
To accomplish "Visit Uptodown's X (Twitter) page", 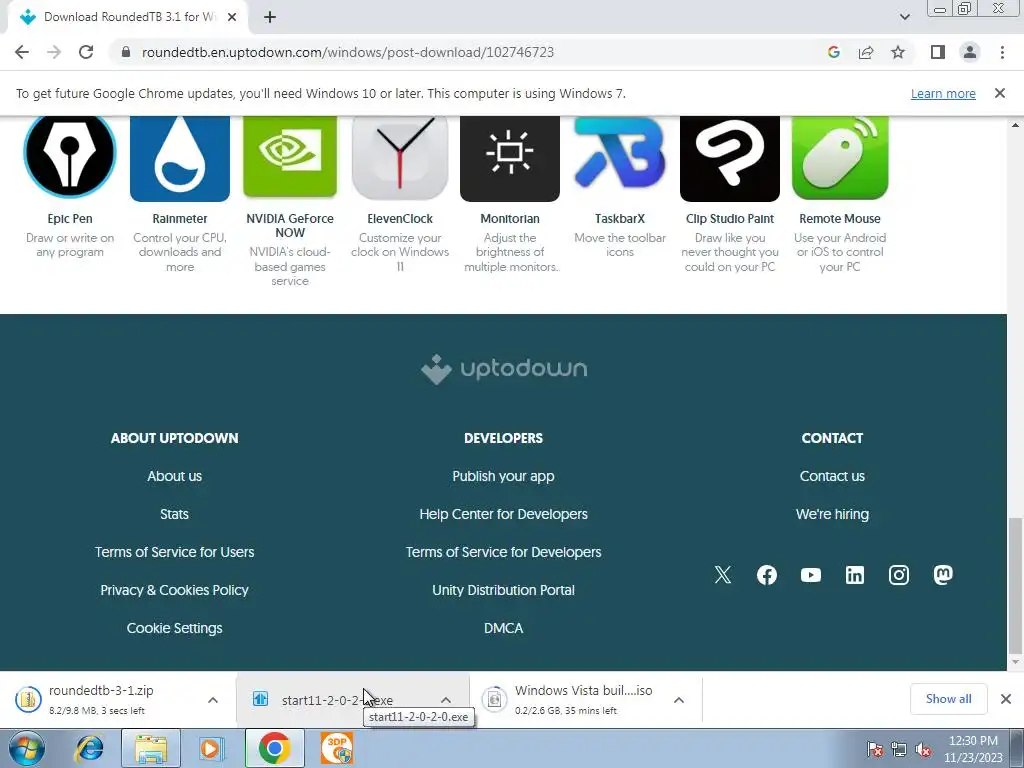I will pos(723,575).
